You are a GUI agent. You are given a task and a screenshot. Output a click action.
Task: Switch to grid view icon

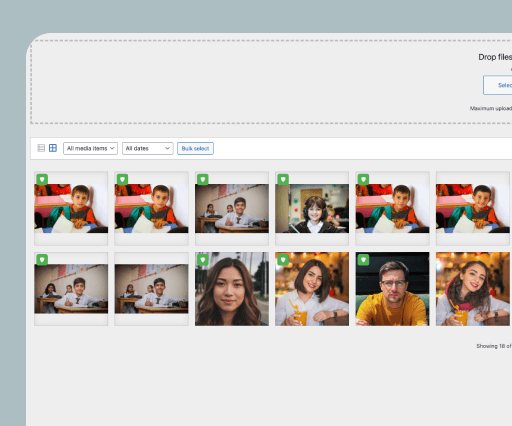click(x=53, y=148)
